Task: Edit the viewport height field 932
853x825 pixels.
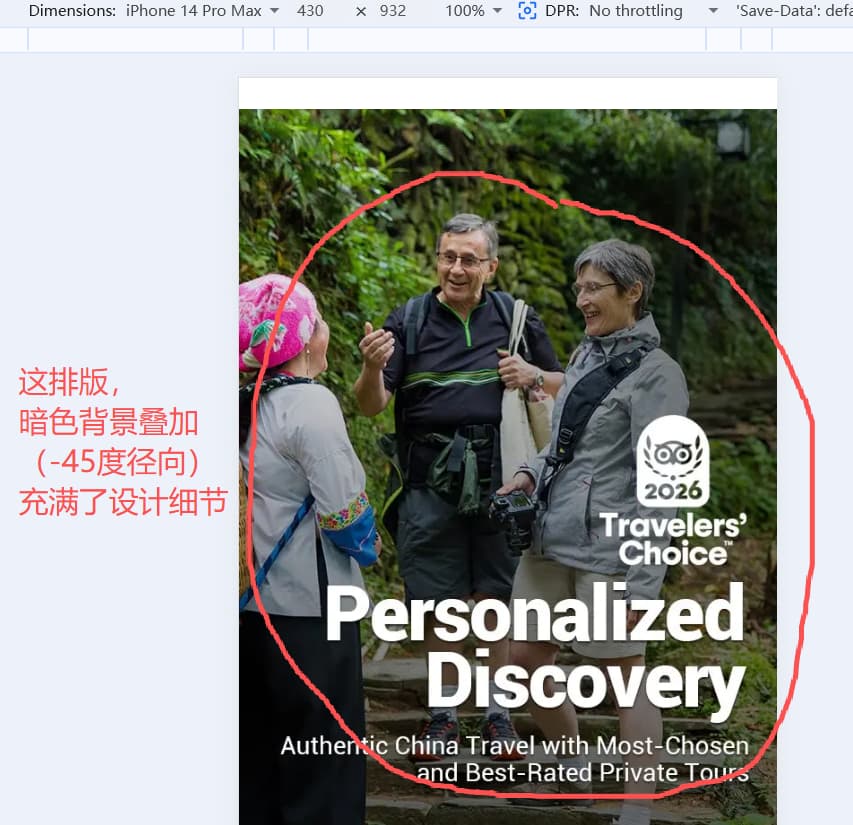Action: [393, 11]
